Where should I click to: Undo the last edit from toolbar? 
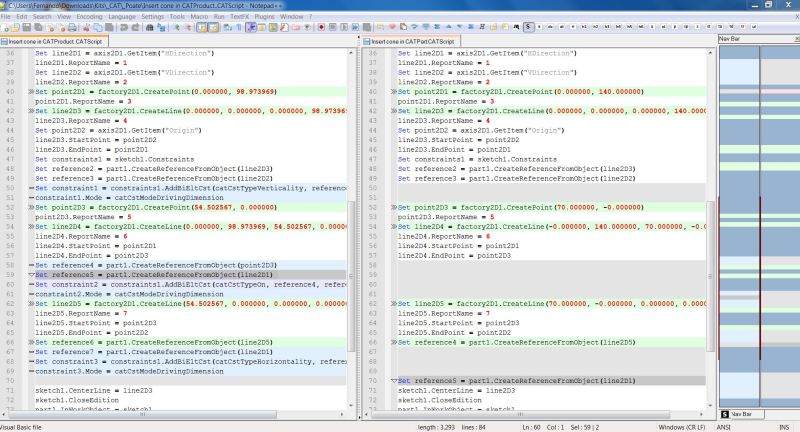124,27
